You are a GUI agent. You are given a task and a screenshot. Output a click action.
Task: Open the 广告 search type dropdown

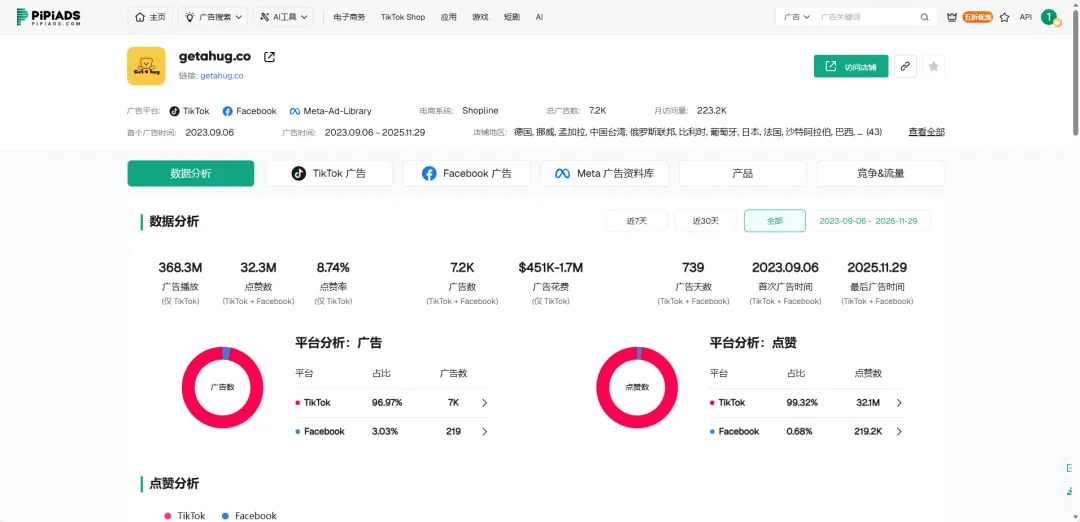(796, 17)
